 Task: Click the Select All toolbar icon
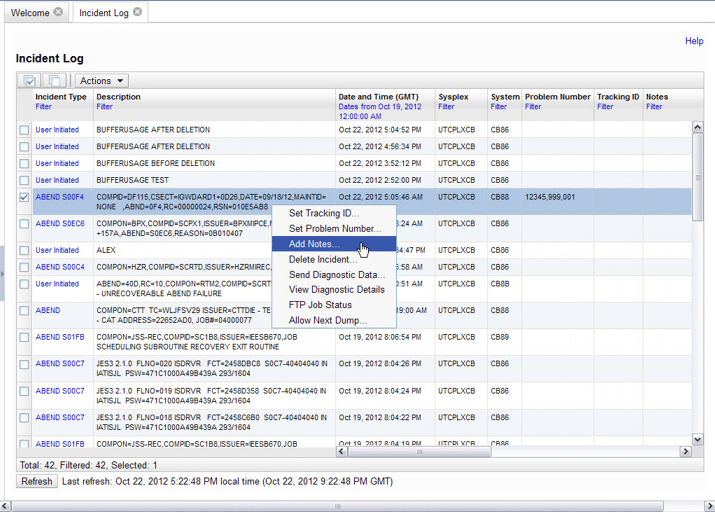point(29,81)
